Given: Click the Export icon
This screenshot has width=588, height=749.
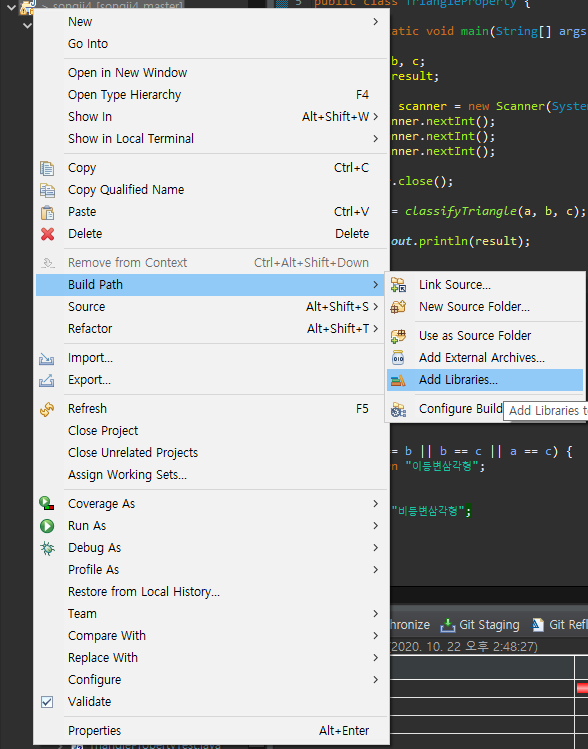Looking at the screenshot, I should pos(46,380).
